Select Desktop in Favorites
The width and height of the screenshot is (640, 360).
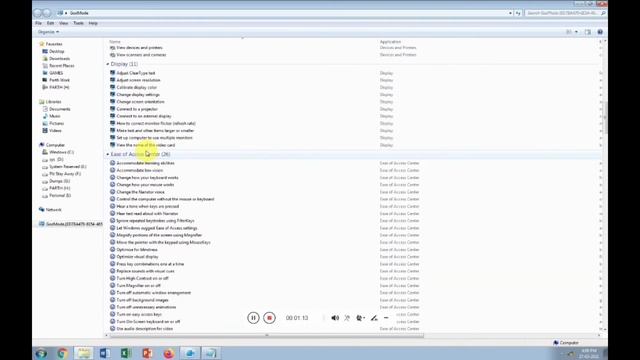pos(56,51)
